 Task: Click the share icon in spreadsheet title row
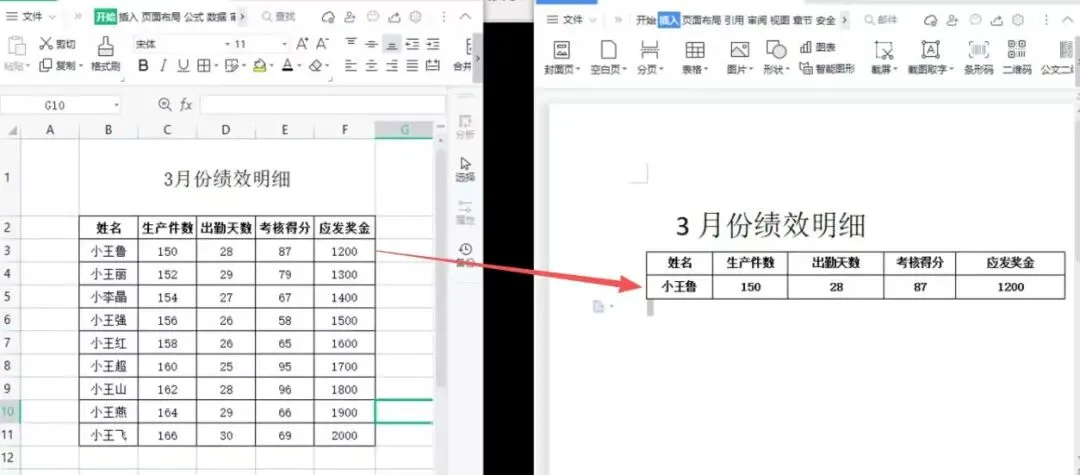395,17
